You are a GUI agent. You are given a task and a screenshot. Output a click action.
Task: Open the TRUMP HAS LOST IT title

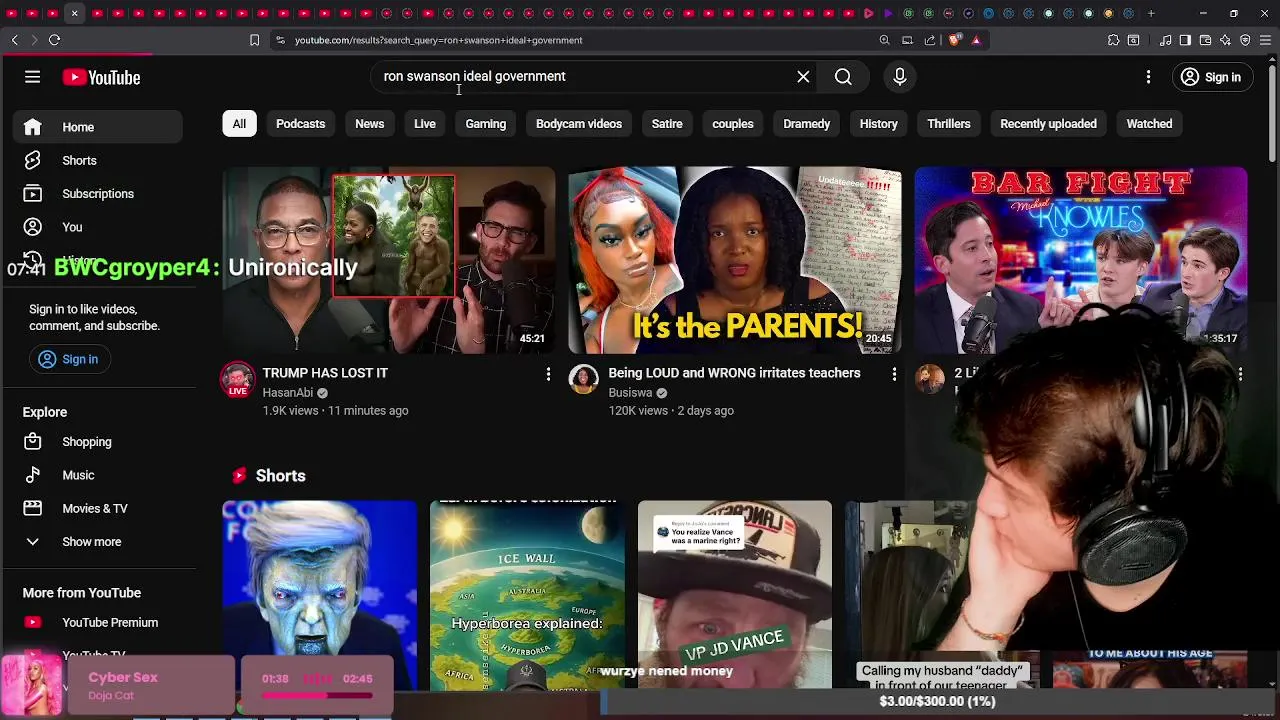[x=325, y=373]
